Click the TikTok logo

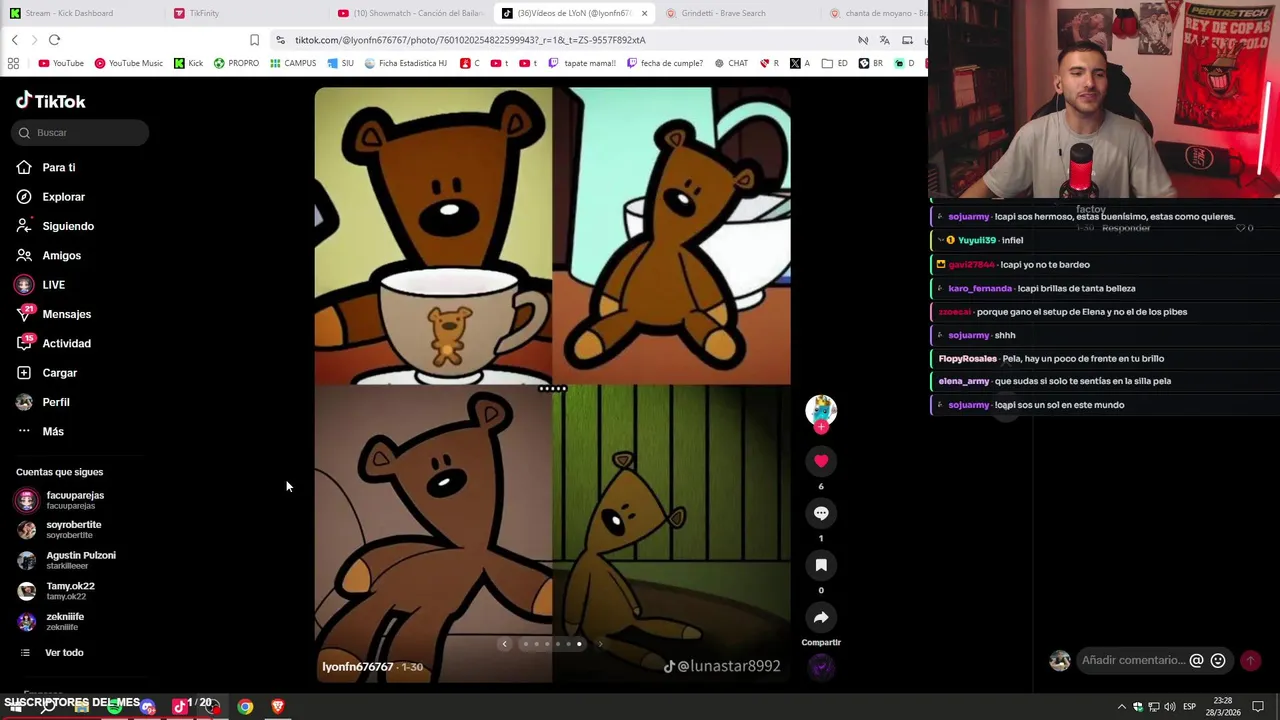tap(51, 101)
